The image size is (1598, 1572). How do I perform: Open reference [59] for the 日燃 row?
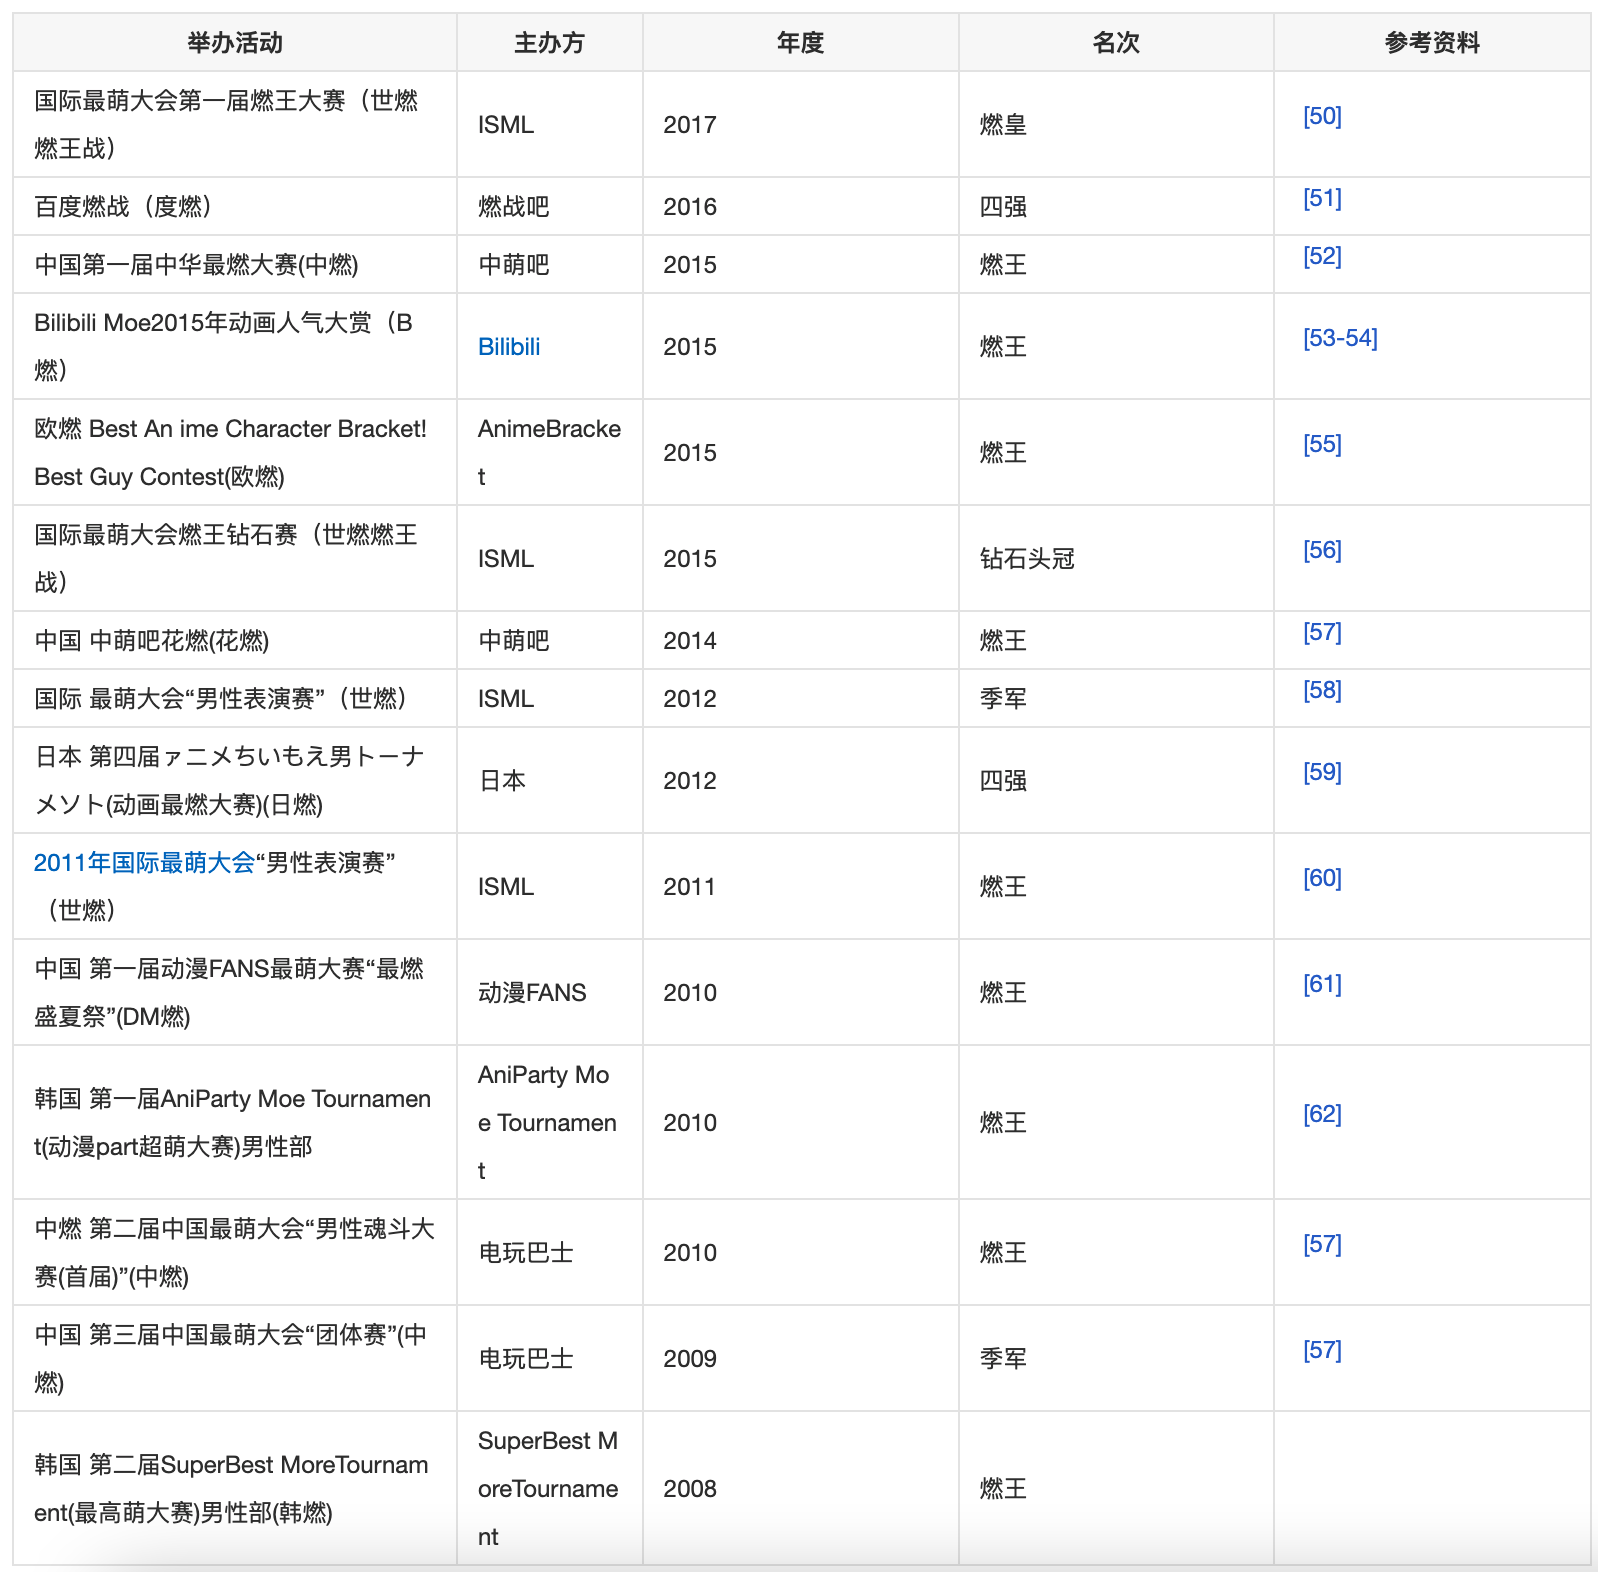[1321, 772]
